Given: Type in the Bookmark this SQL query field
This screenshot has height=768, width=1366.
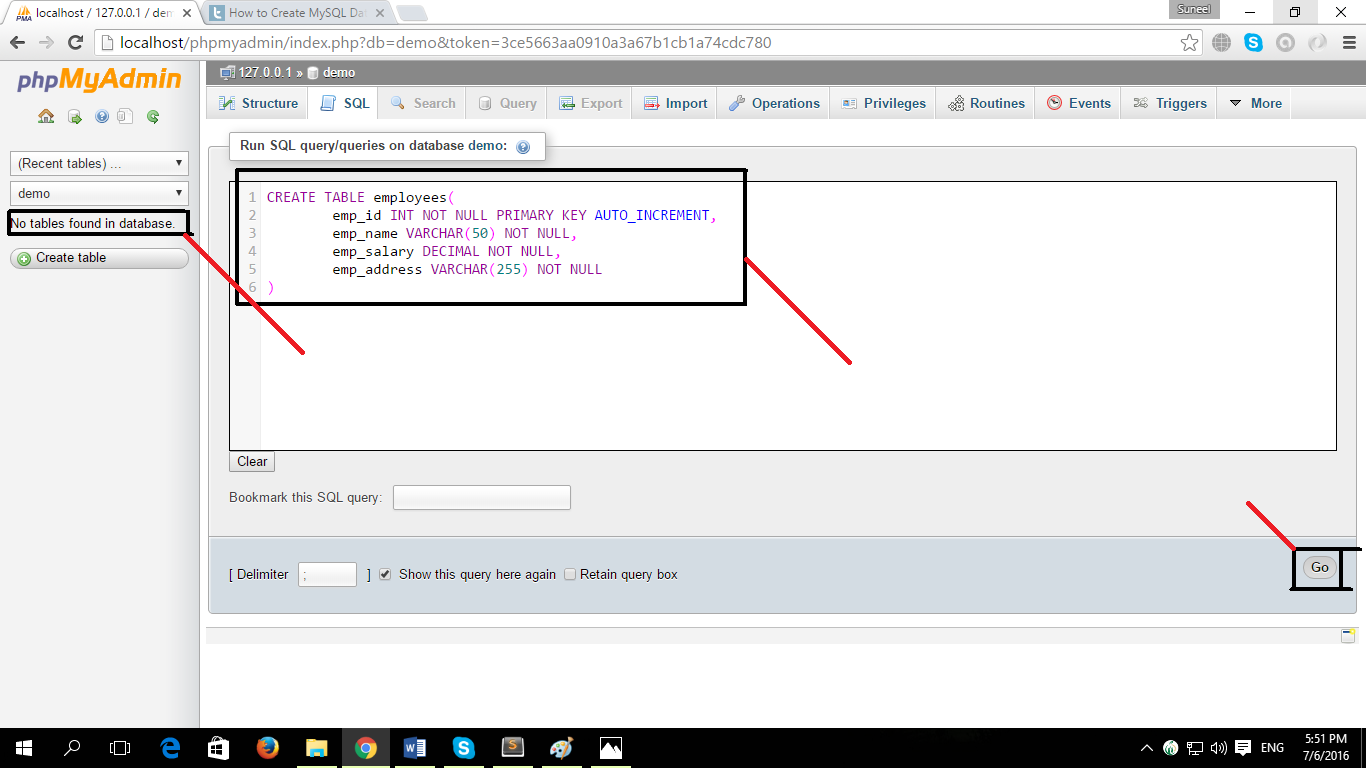Looking at the screenshot, I should pos(481,497).
